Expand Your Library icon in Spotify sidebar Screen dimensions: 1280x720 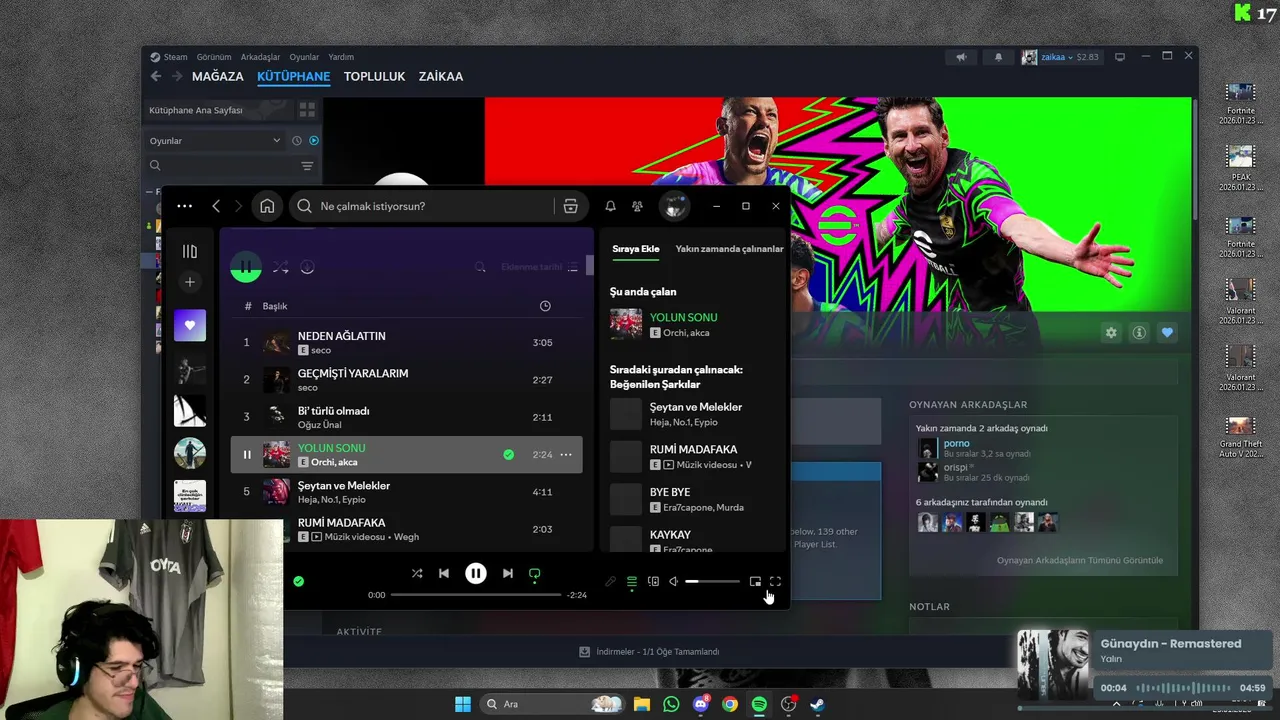[190, 252]
